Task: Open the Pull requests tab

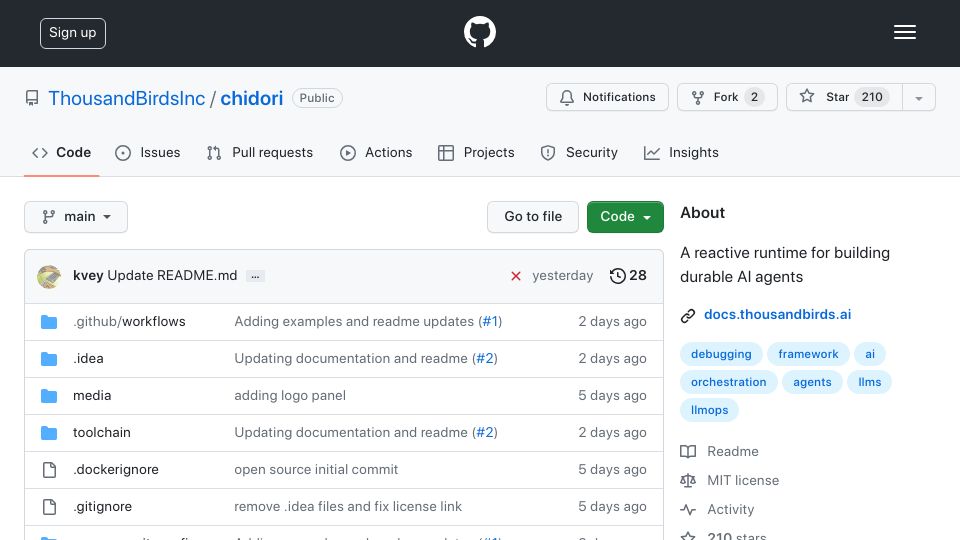Action: (x=260, y=152)
